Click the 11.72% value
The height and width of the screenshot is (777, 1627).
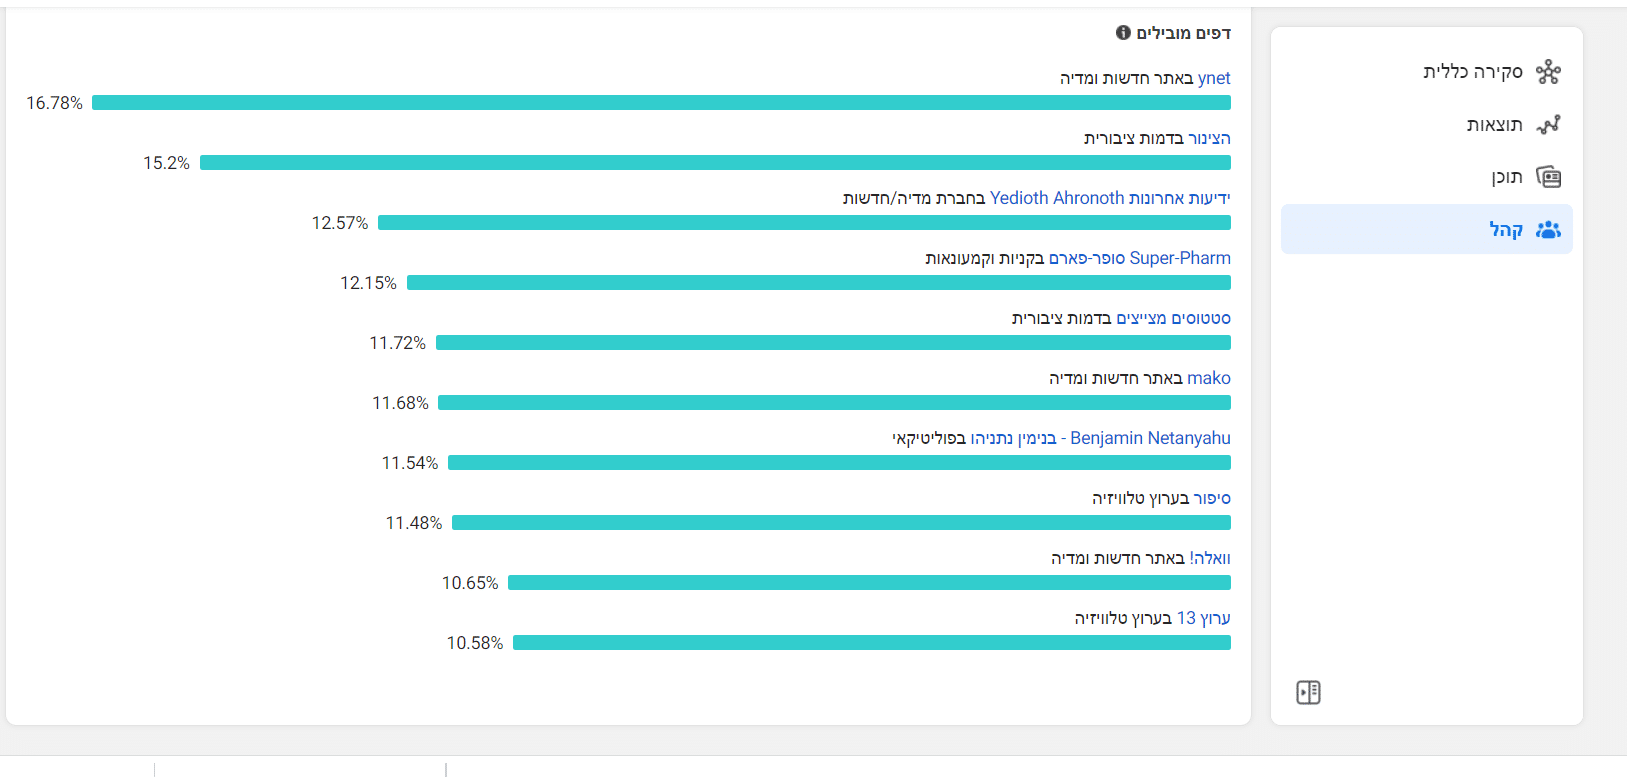[x=397, y=343]
